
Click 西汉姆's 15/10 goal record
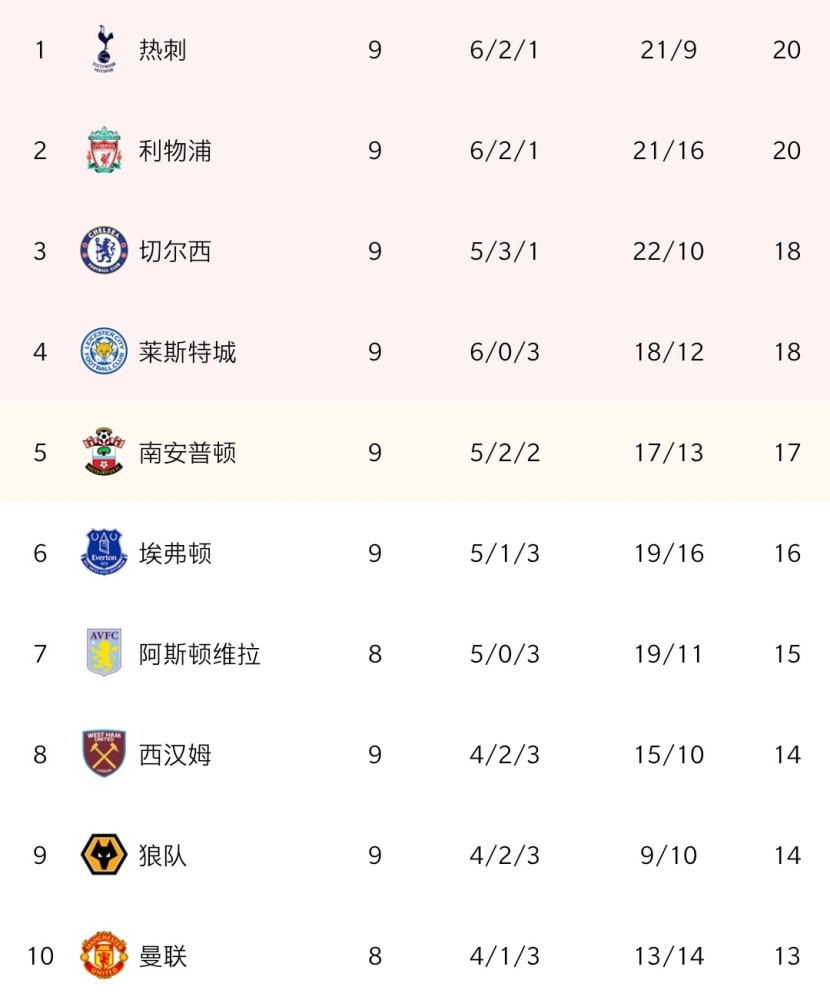pos(668,755)
